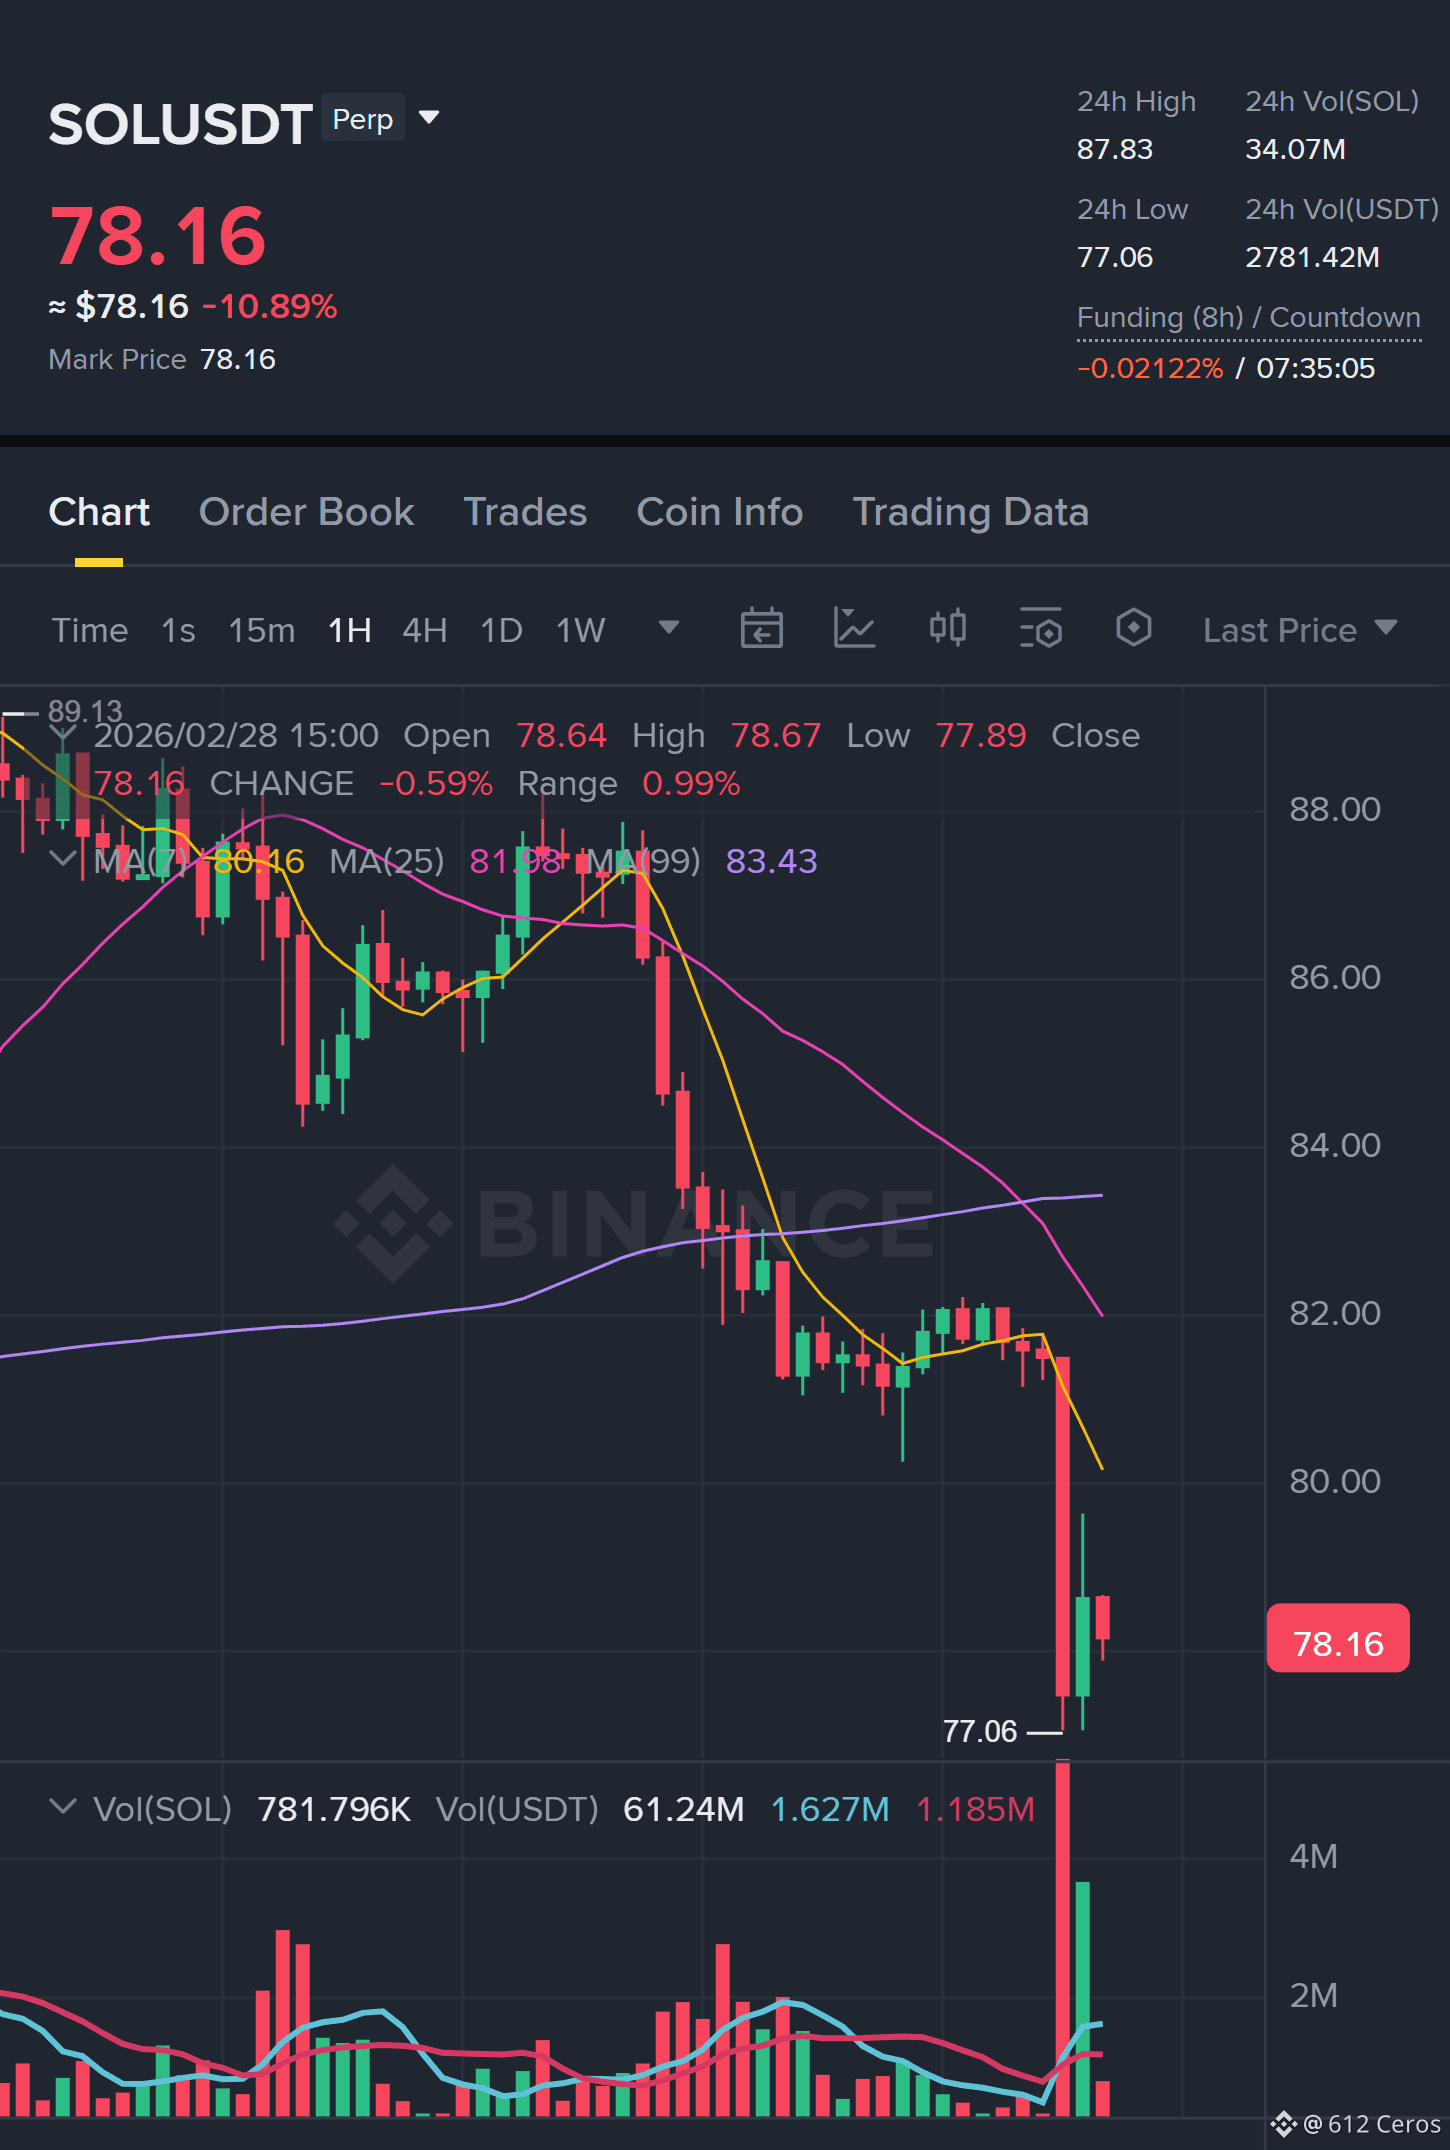Select the candlestick chart style icon
The height and width of the screenshot is (2150, 1450).
click(947, 629)
